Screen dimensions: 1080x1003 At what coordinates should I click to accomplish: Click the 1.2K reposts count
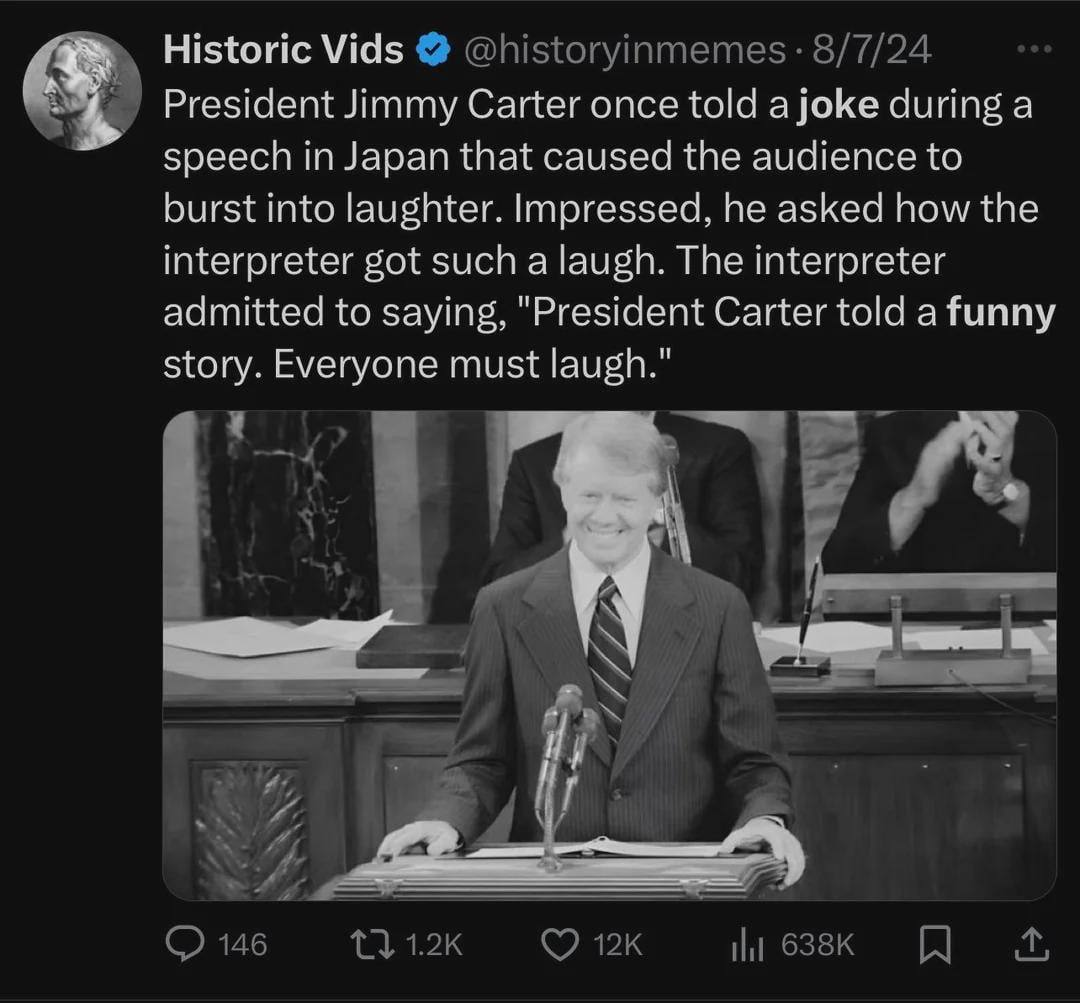434,944
